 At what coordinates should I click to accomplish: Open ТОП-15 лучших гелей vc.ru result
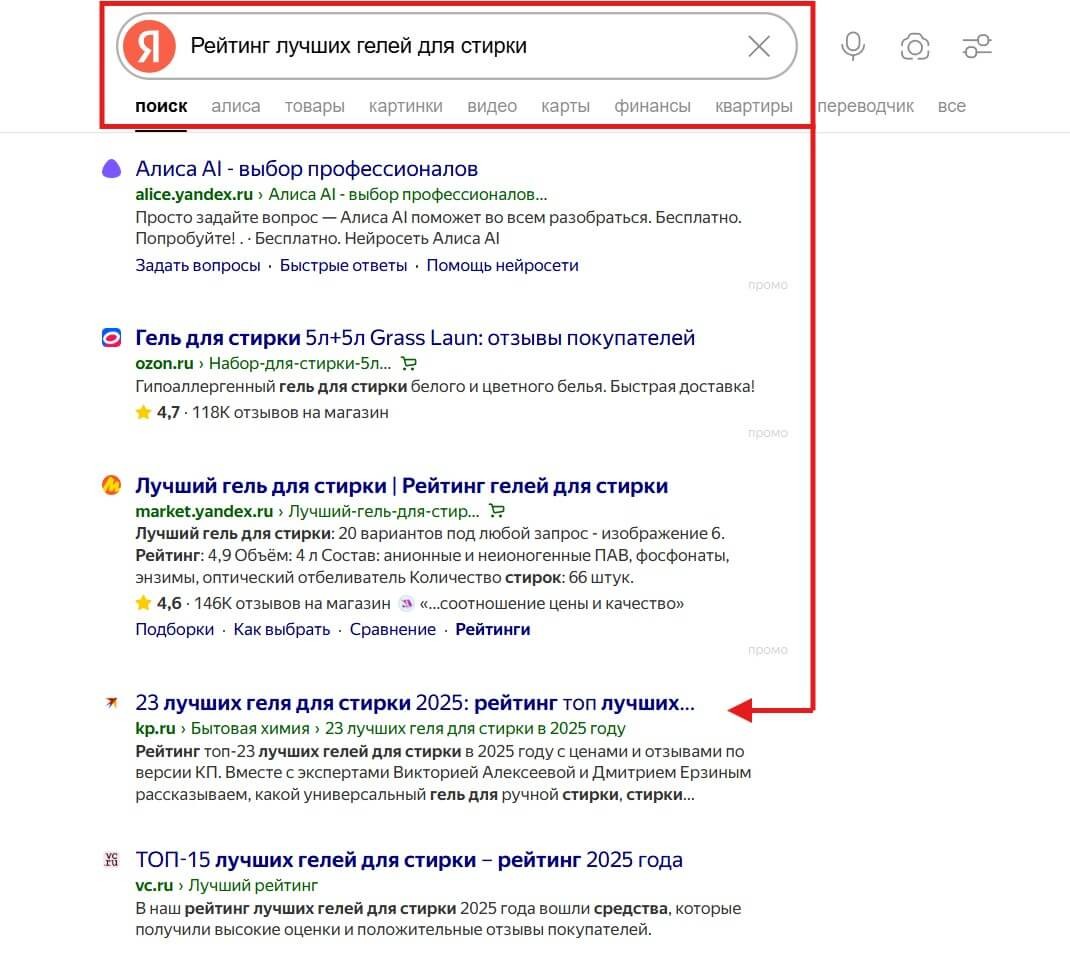(x=408, y=860)
